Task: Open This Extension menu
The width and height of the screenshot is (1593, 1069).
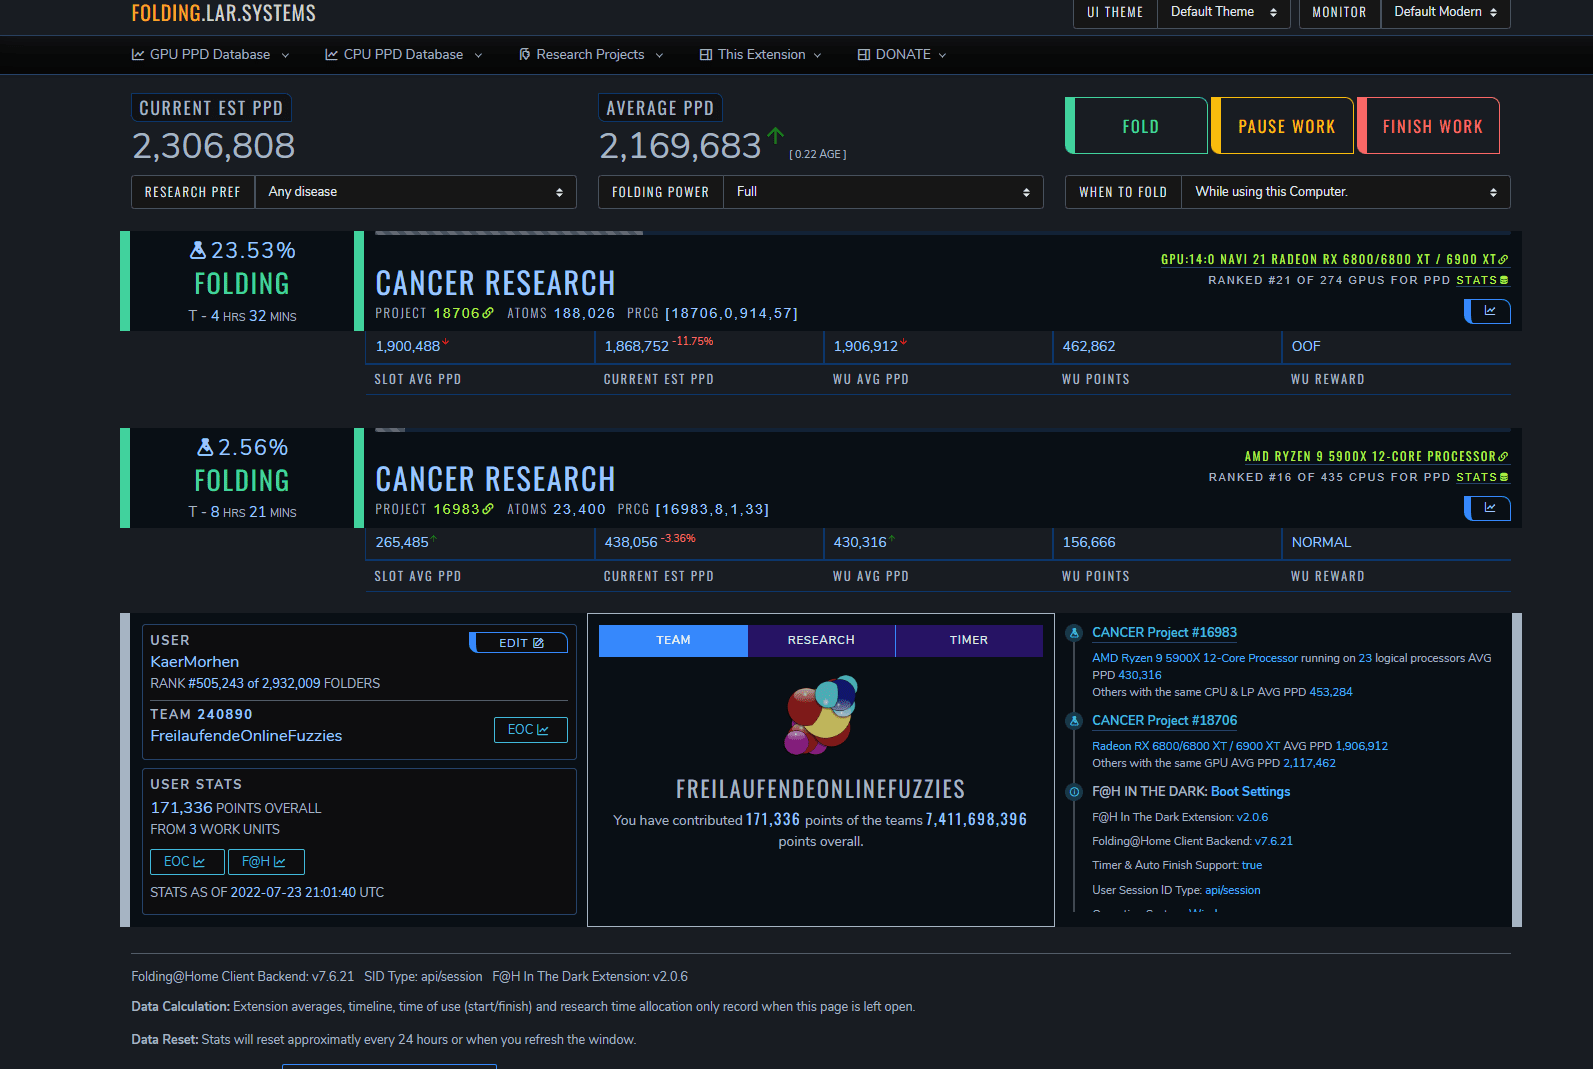Action: 760,54
